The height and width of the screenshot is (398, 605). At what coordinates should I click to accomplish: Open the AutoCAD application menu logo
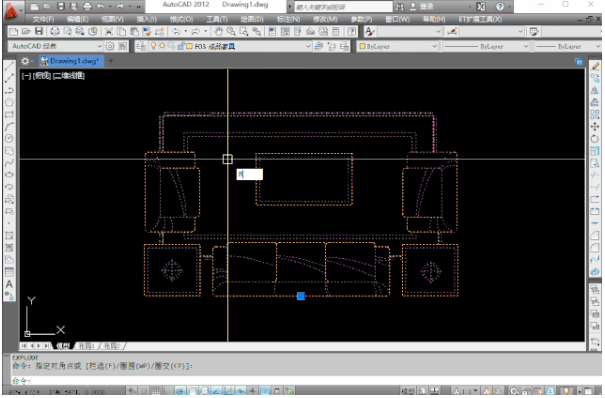12,12
